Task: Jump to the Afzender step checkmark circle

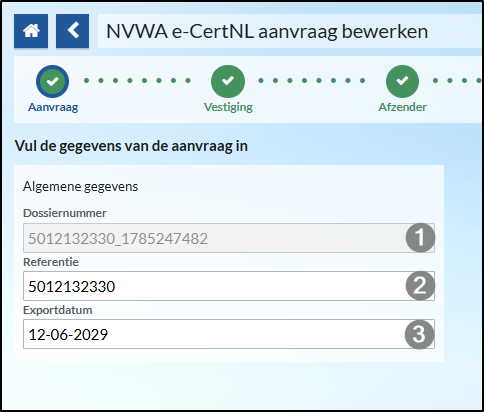Action: (x=402, y=81)
